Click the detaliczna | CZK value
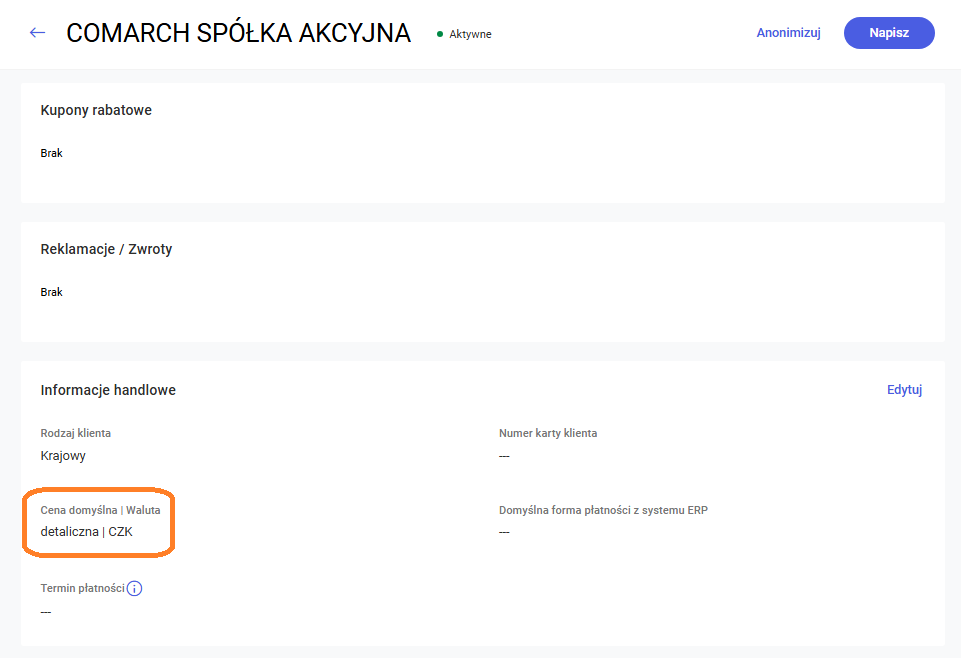This screenshot has height=658, width=961. [87, 531]
